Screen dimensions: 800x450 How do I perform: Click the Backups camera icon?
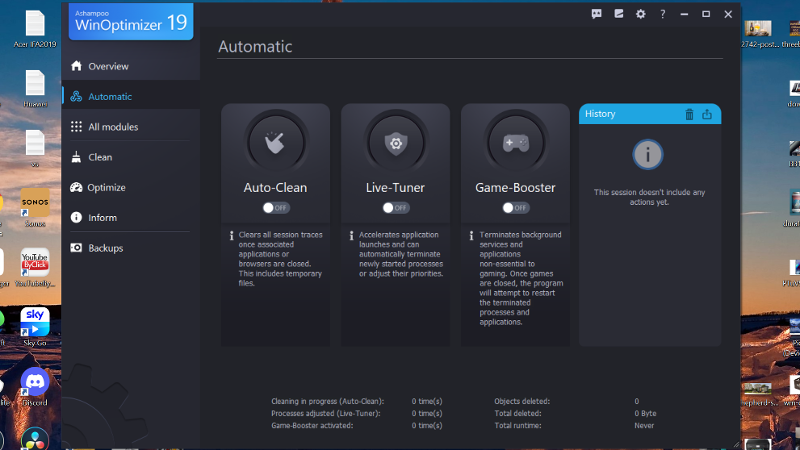(76, 247)
